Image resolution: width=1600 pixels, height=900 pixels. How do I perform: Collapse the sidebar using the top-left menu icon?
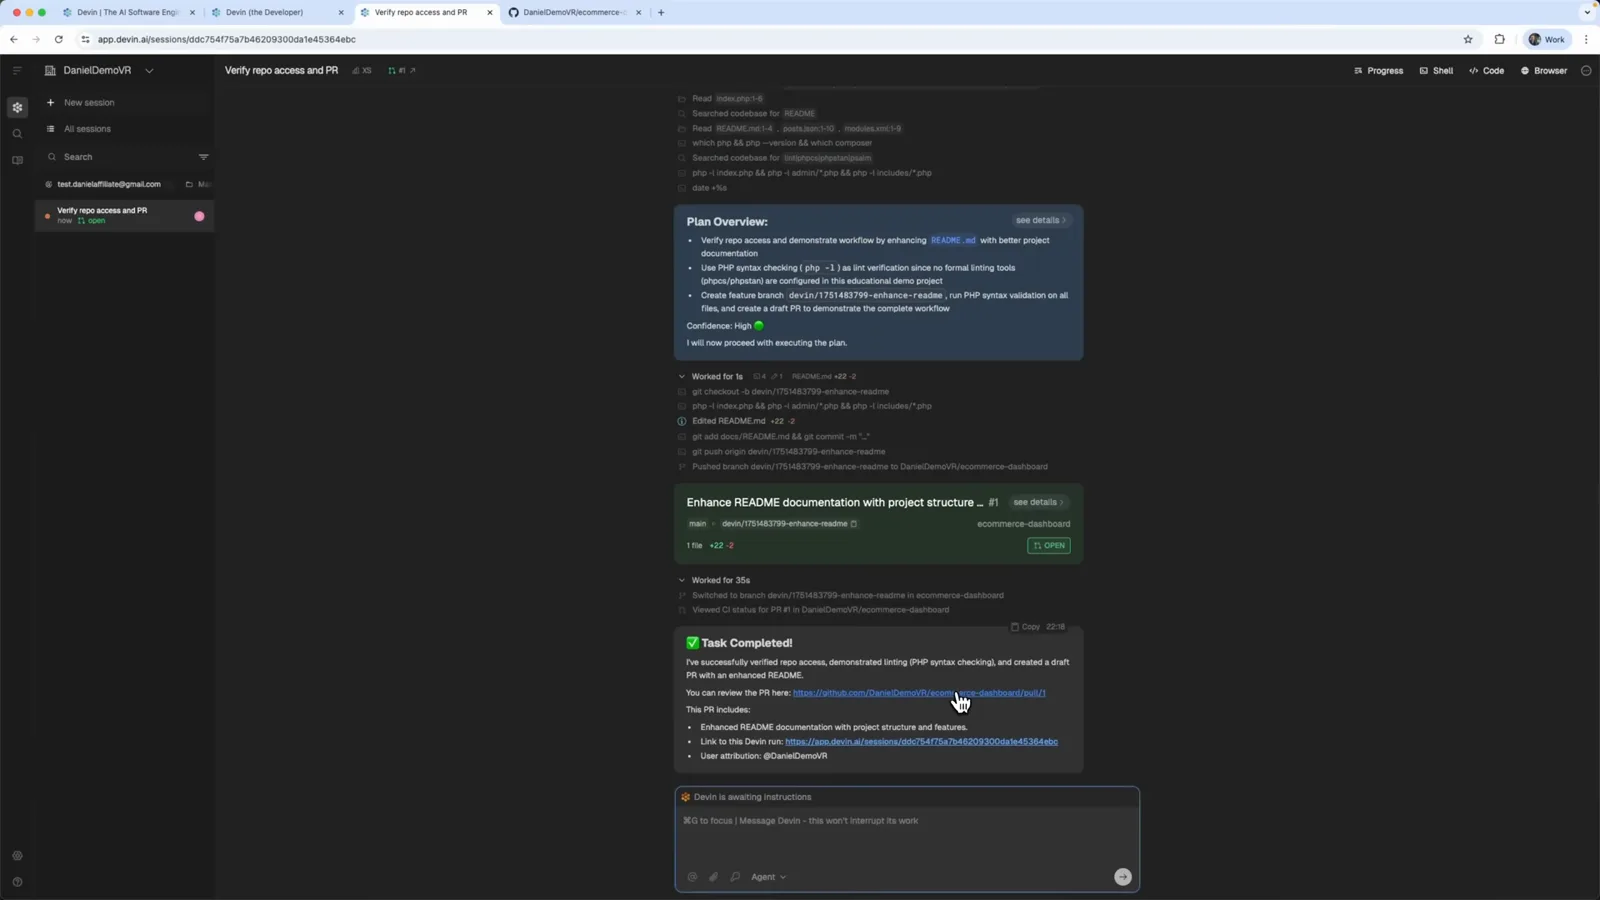point(17,70)
